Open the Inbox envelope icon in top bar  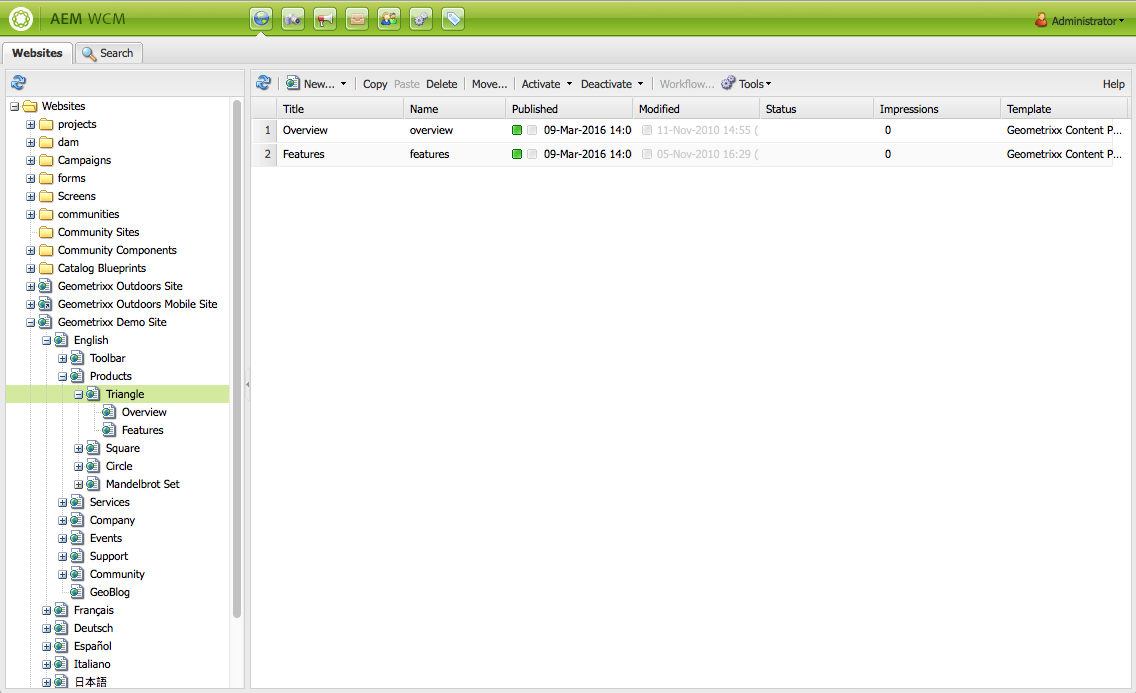(357, 19)
